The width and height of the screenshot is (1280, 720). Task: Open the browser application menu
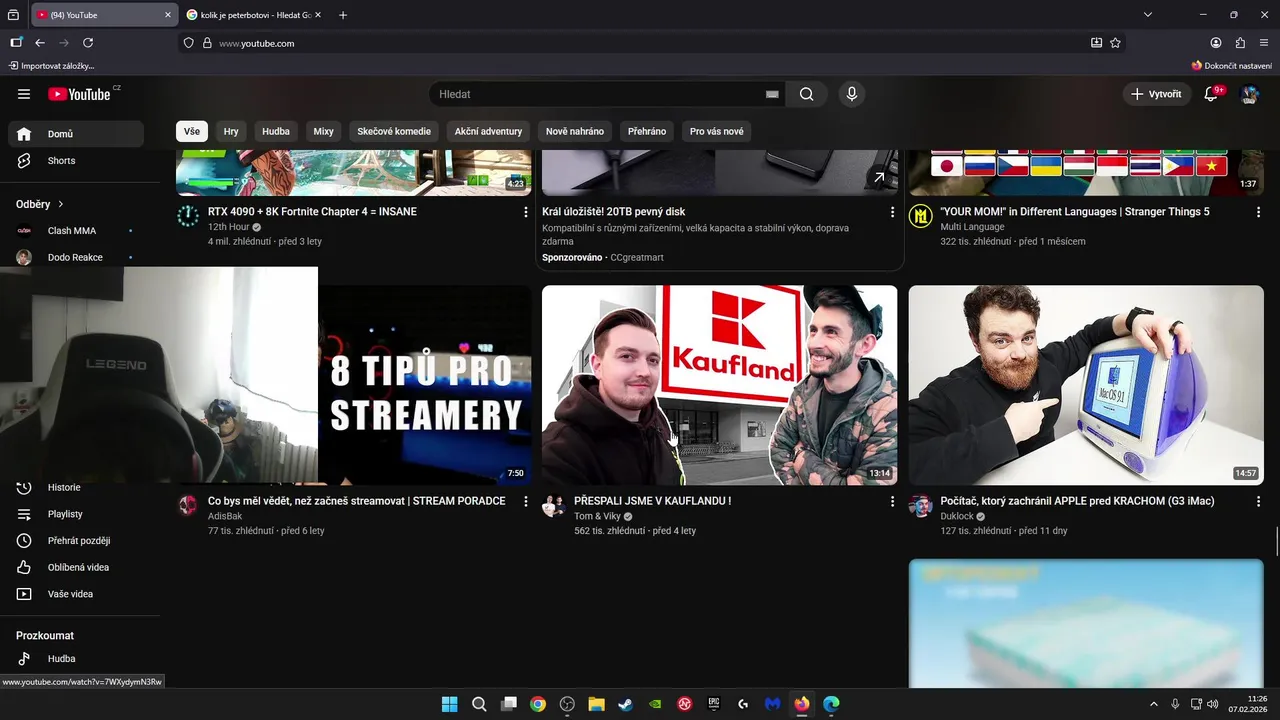click(1264, 43)
